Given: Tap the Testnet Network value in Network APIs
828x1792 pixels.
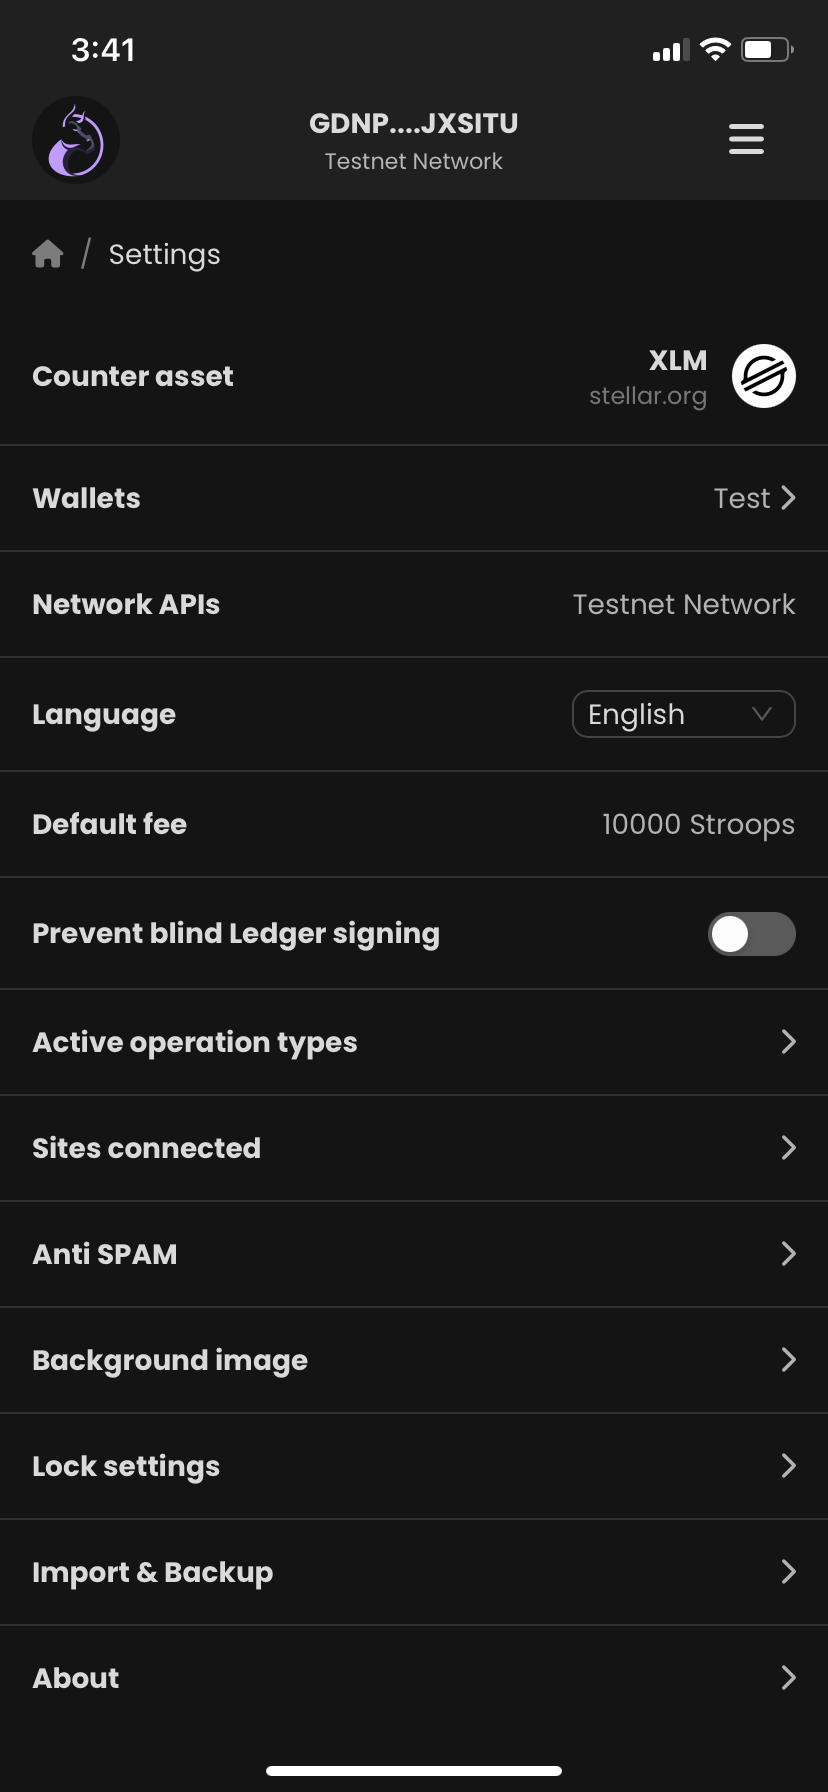Looking at the screenshot, I should (x=684, y=604).
